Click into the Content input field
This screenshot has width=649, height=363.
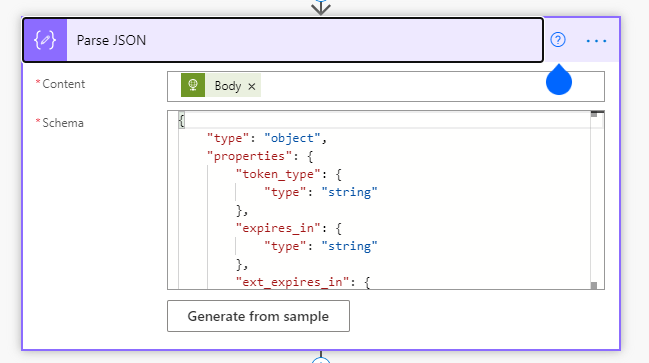[386, 86]
